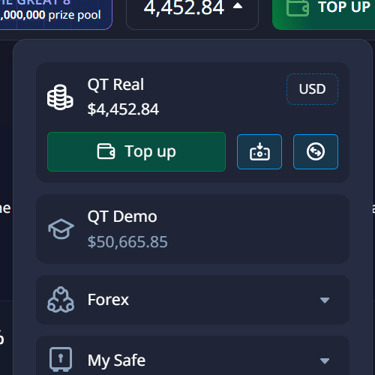Open withdrawal via the cash download icon
The image size is (375, 375).
tap(259, 152)
